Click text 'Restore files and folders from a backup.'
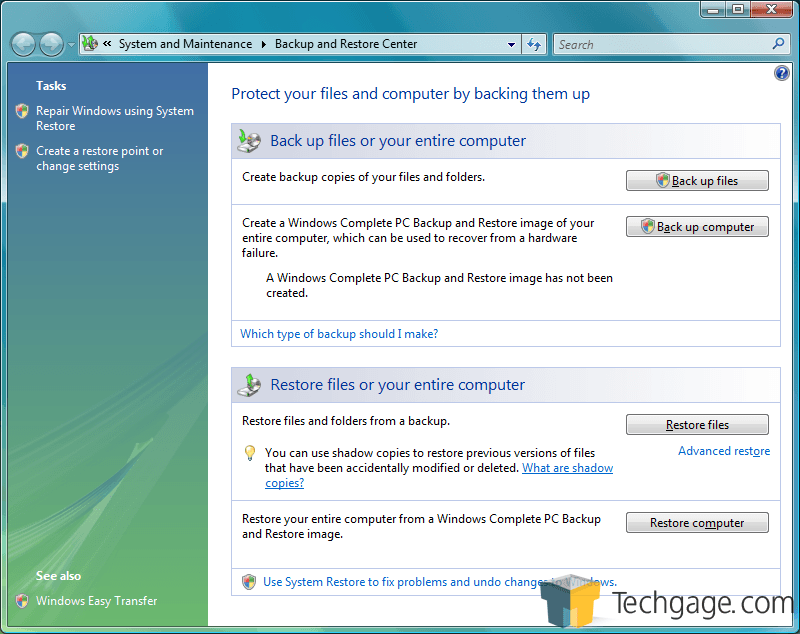800x634 pixels. point(346,421)
